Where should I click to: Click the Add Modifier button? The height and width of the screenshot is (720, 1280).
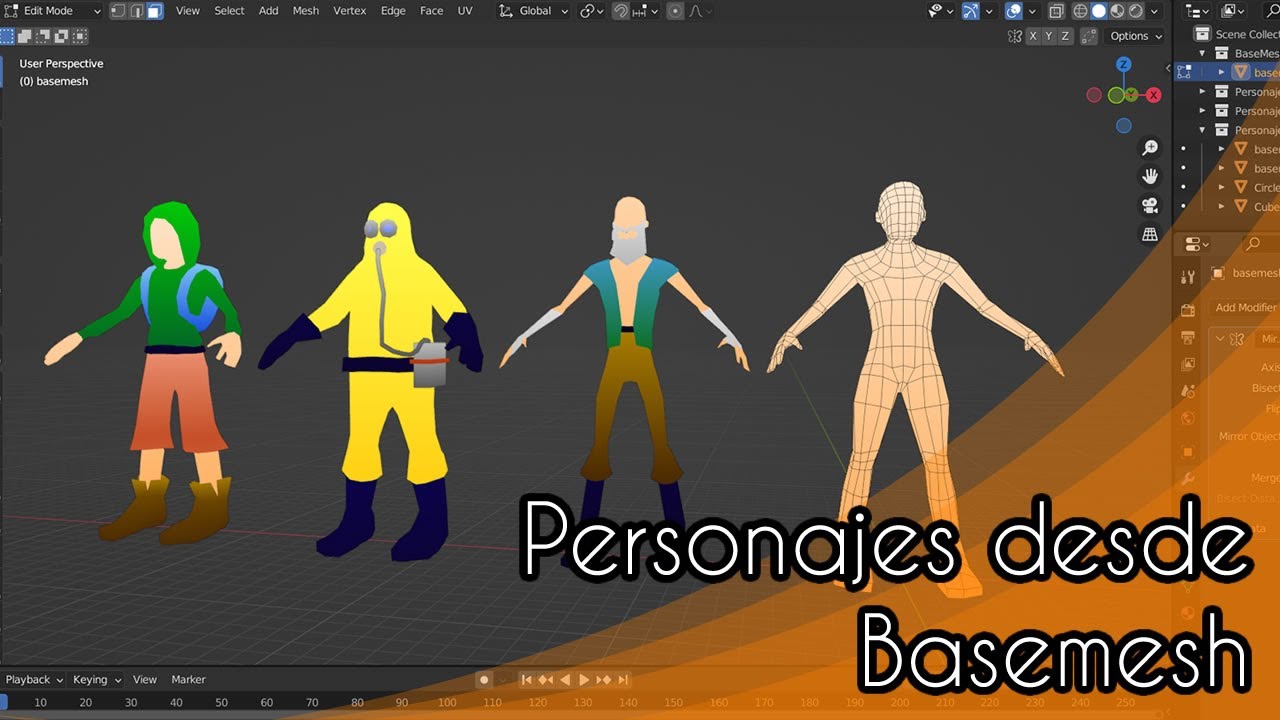point(1245,308)
